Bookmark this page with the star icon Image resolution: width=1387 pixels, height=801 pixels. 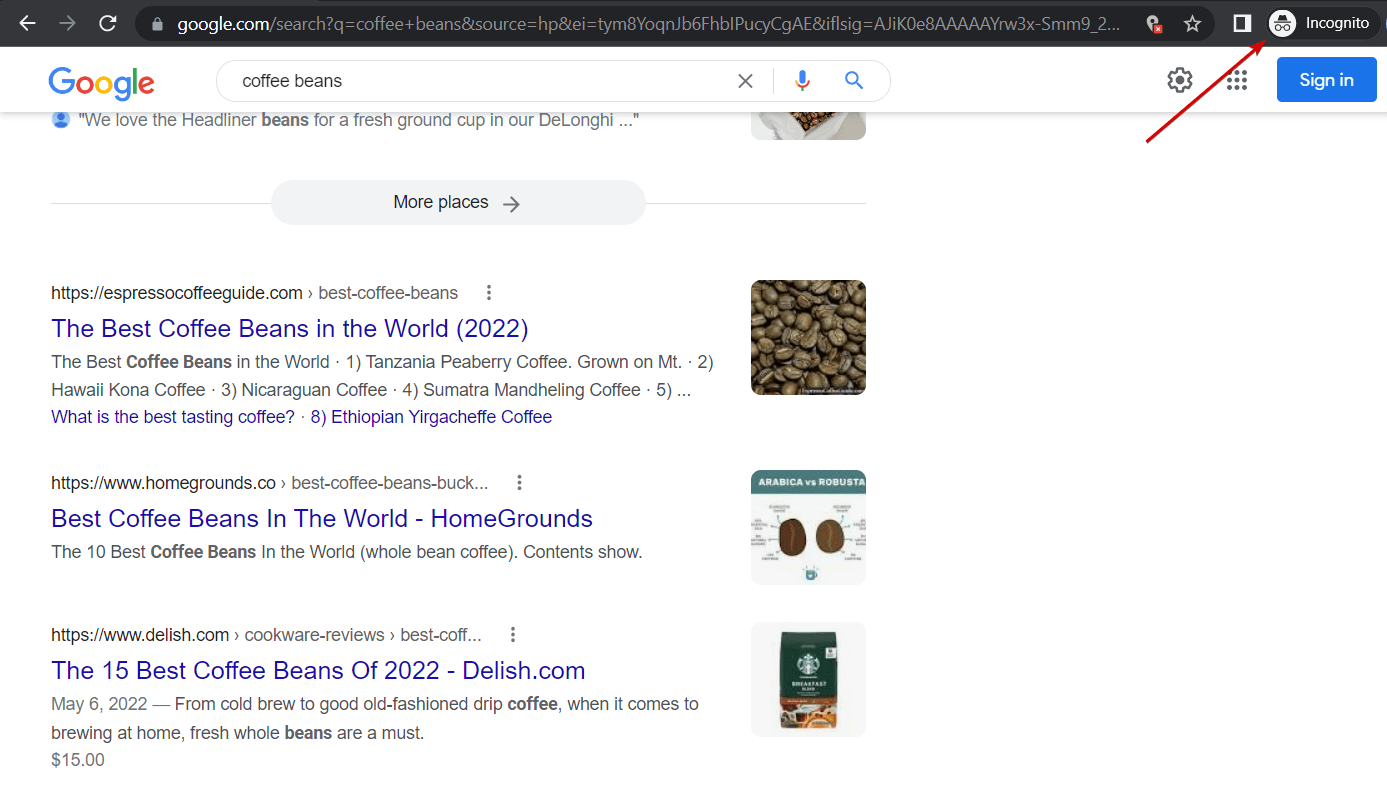[1193, 23]
